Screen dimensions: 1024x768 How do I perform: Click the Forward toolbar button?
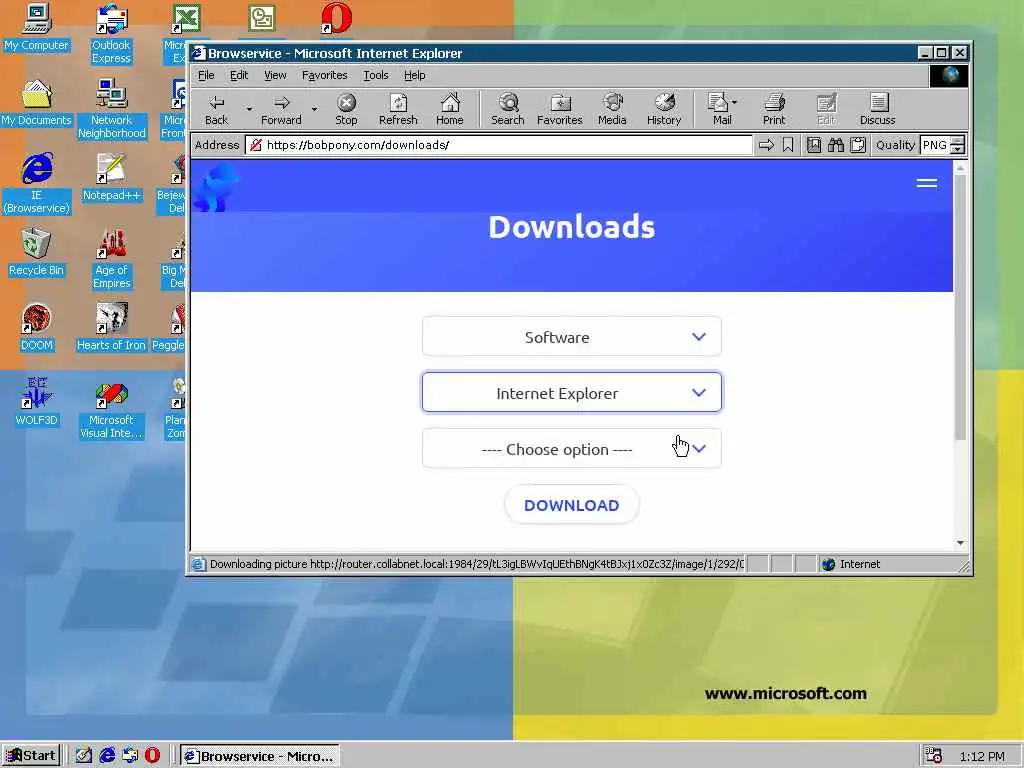(x=281, y=109)
